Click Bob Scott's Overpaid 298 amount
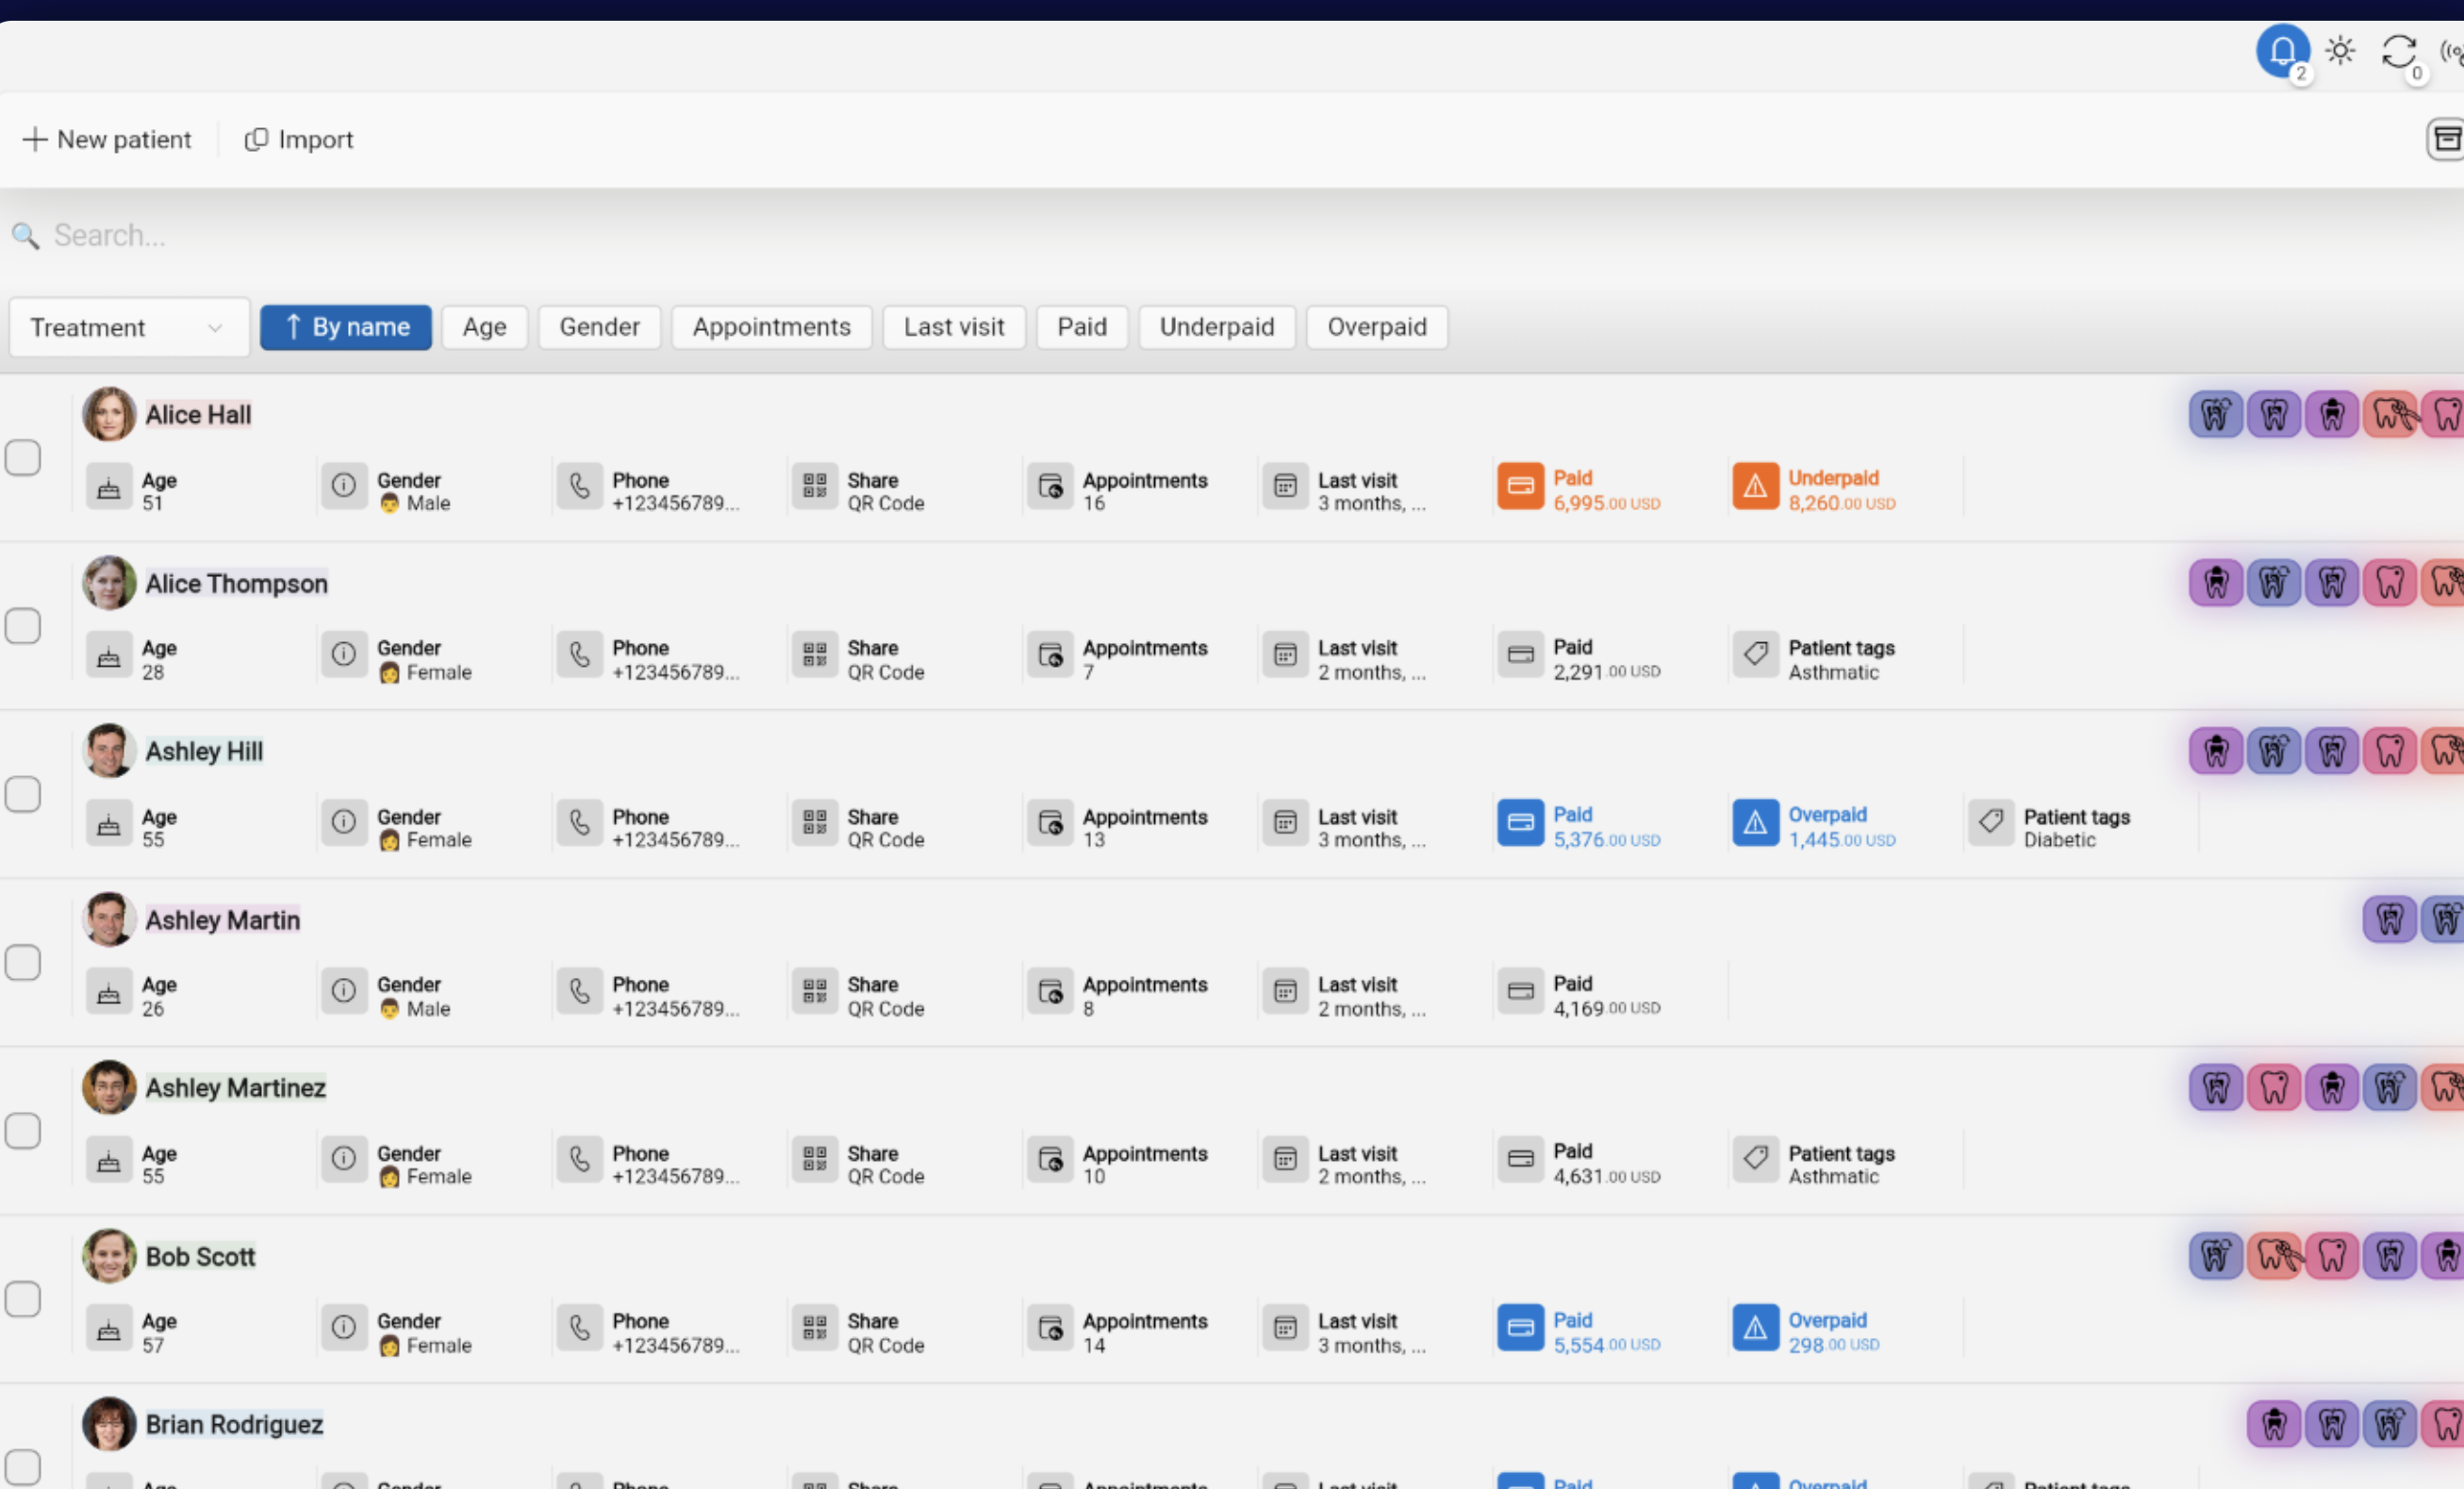This screenshot has width=2464, height=1489. pyautogui.click(x=1833, y=1345)
